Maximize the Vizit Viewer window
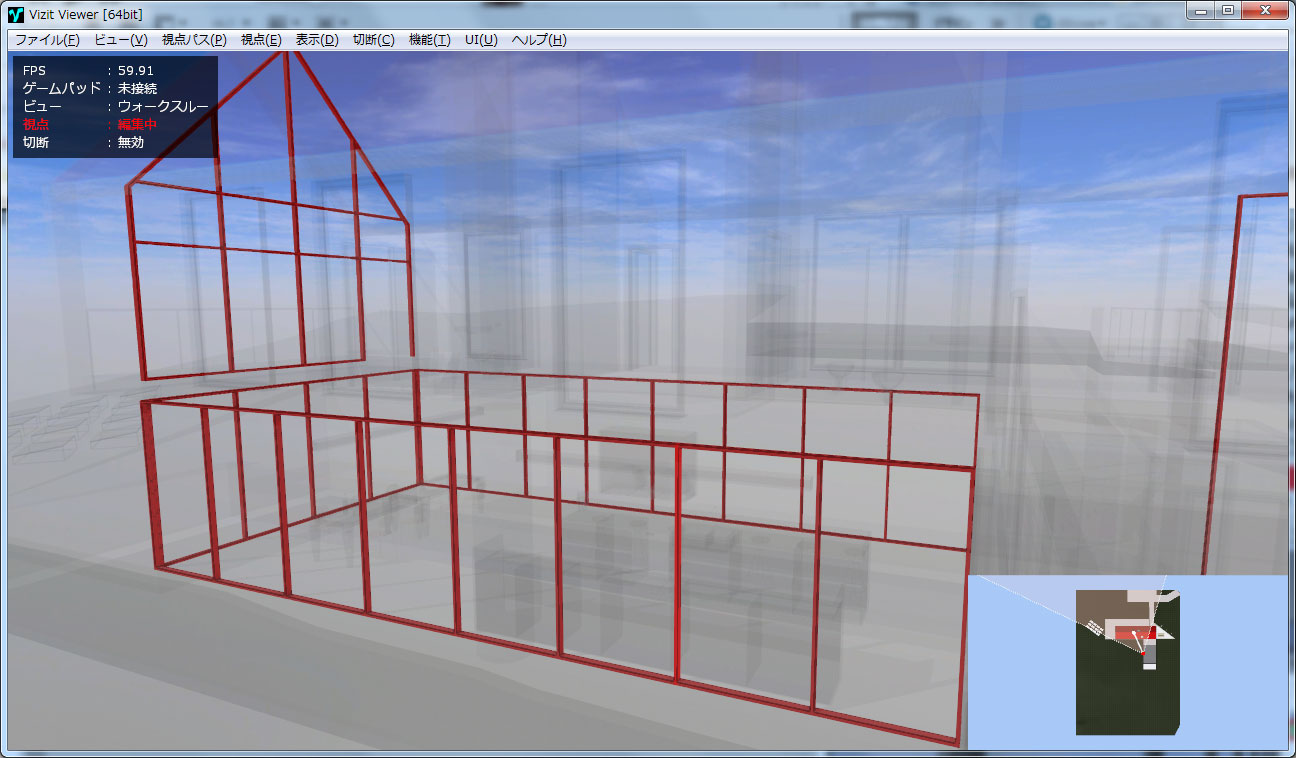Image resolution: width=1296 pixels, height=758 pixels. [x=1228, y=10]
